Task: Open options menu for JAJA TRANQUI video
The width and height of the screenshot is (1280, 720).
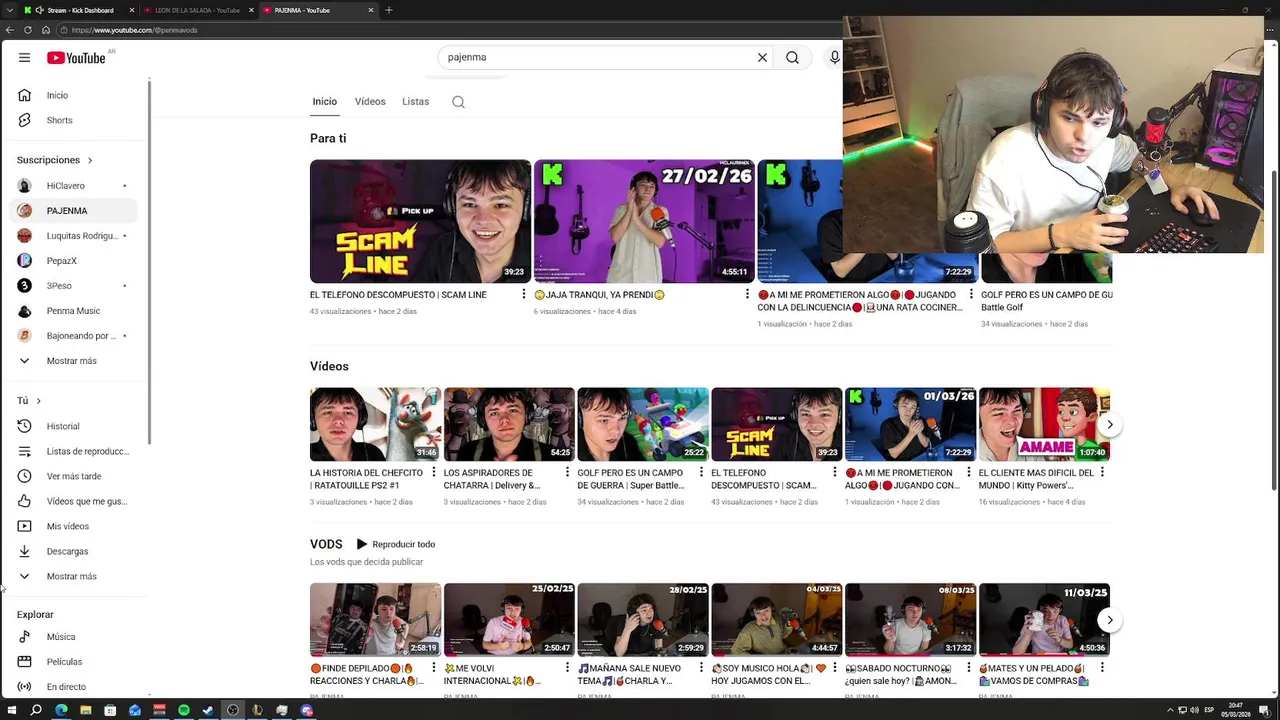Action: point(747,295)
